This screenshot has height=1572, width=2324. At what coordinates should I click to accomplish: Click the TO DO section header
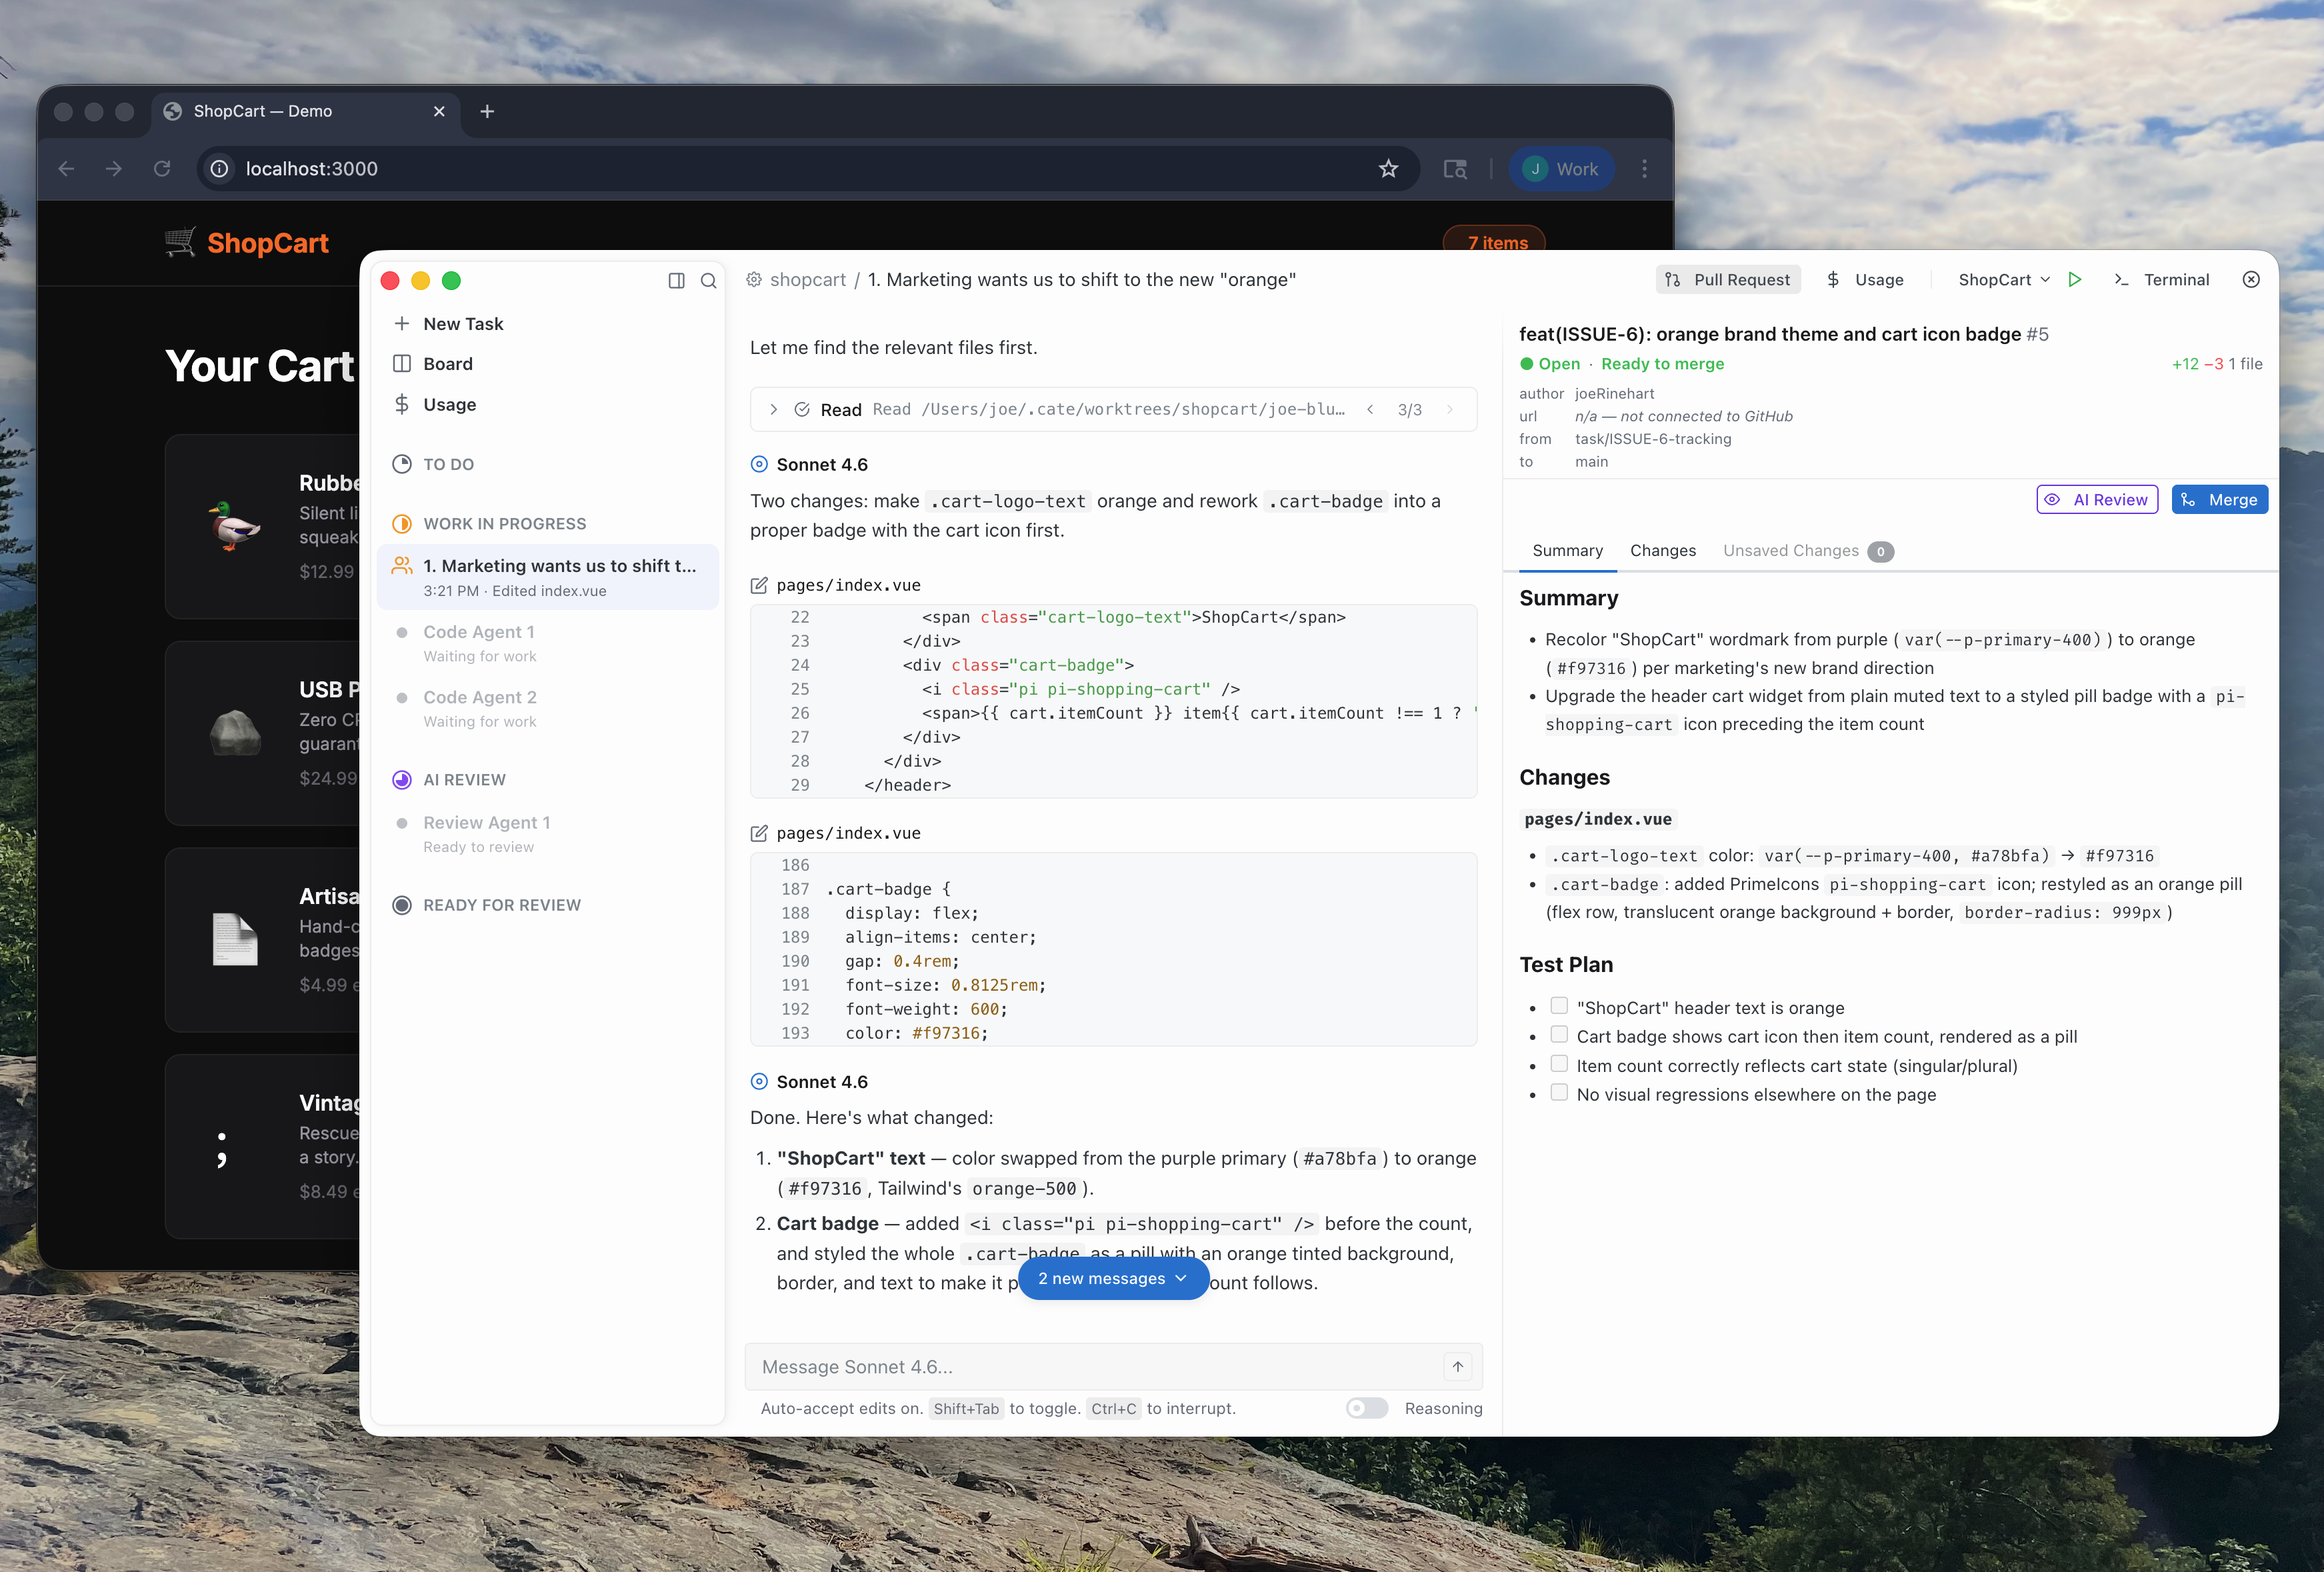pyautogui.click(x=448, y=464)
